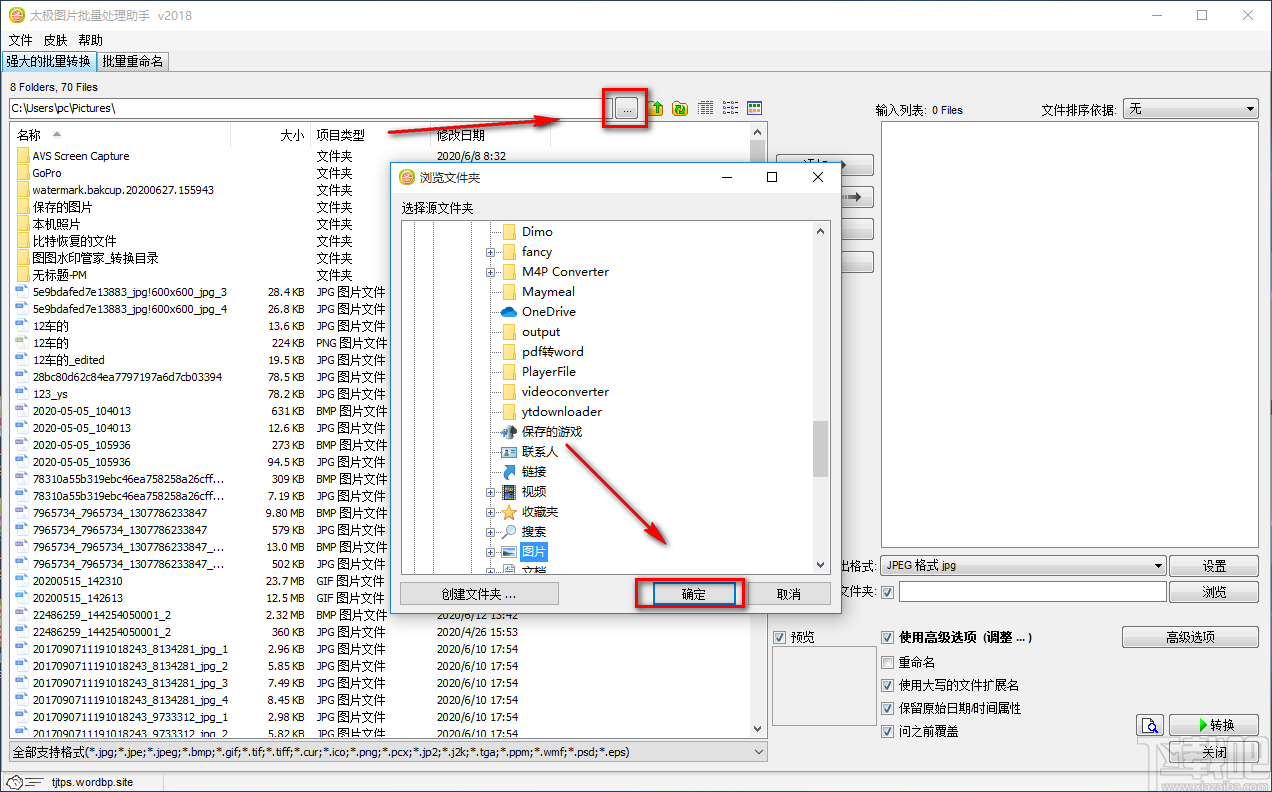The image size is (1272, 792).
Task: Click the 视频 film icon in tree
Action: 509,492
